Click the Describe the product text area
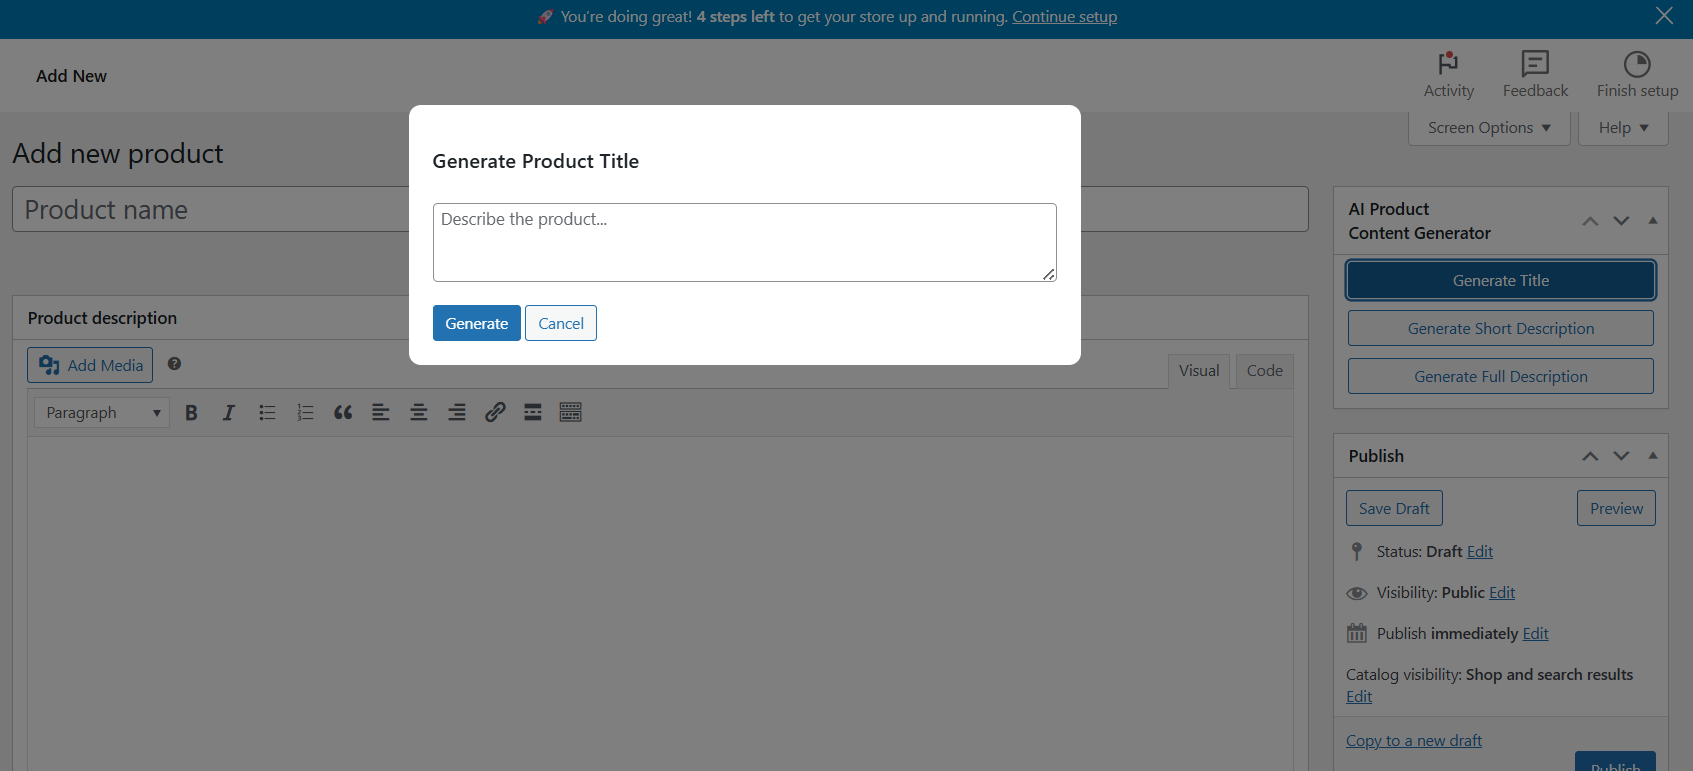 tap(744, 243)
